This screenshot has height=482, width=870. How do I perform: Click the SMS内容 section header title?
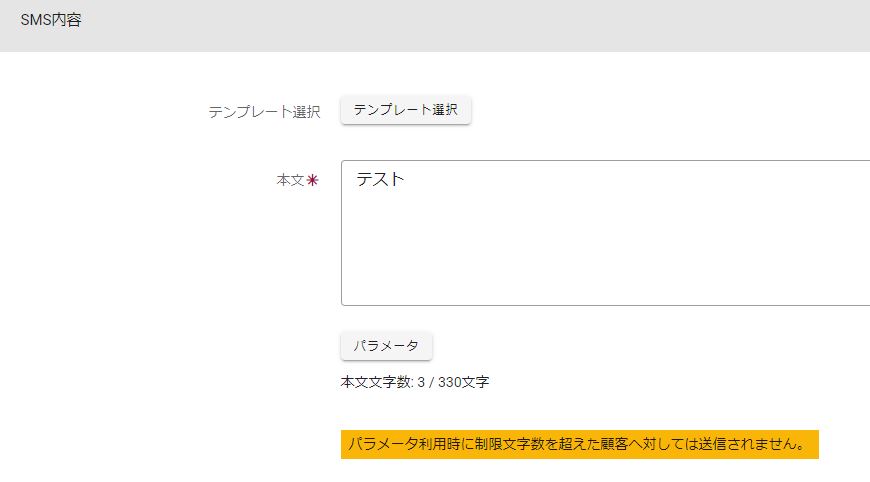(51, 20)
